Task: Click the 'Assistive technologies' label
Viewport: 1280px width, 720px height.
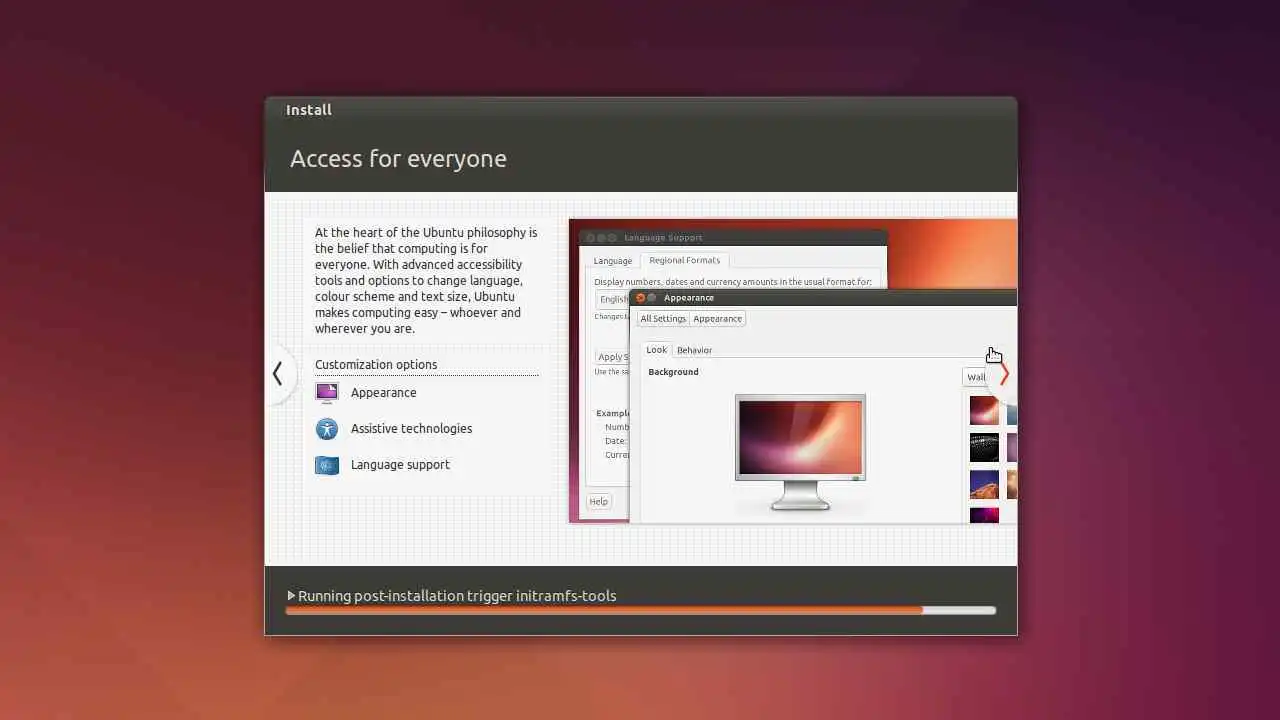Action: (x=411, y=429)
